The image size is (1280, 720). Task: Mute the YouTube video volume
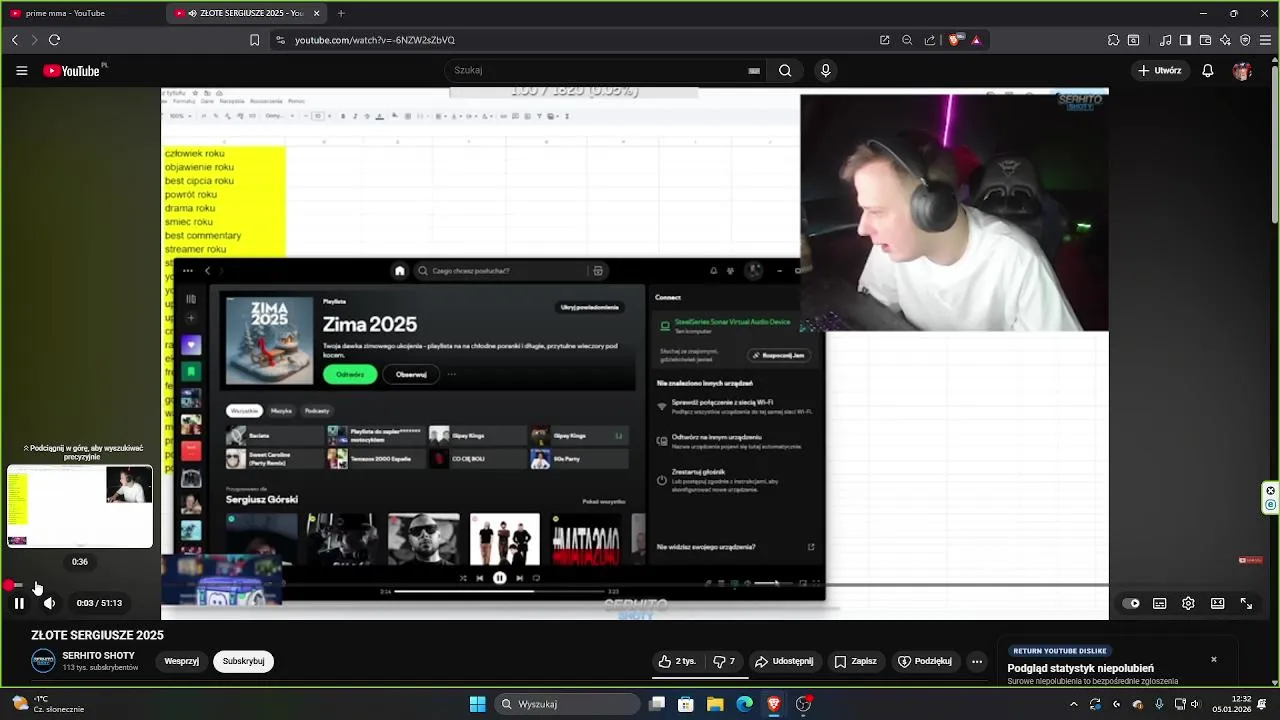click(49, 603)
